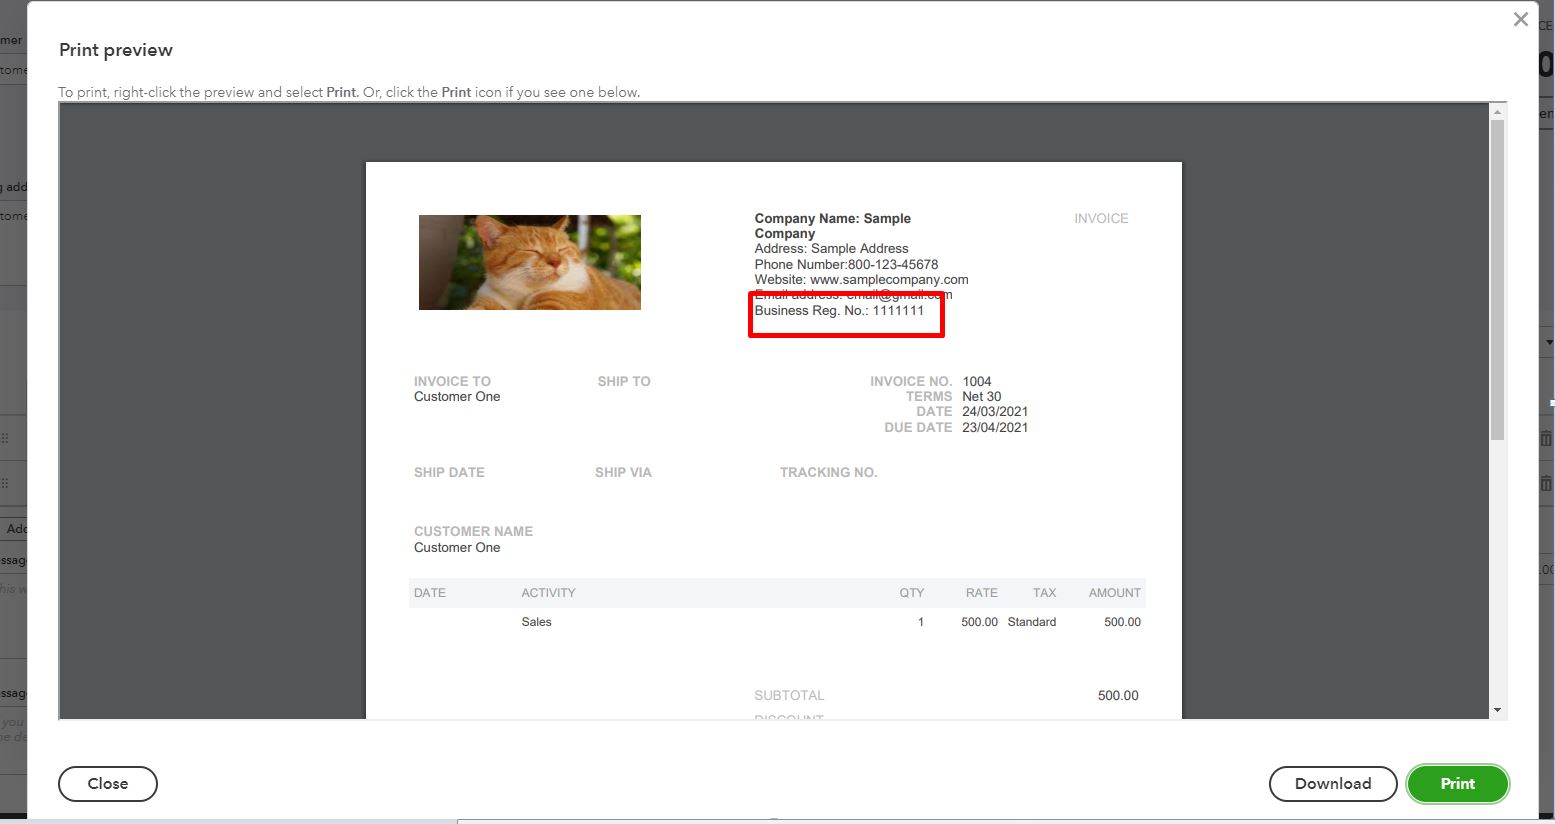Click the Phone Number line
Image resolution: width=1555 pixels, height=824 pixels.
[847, 265]
